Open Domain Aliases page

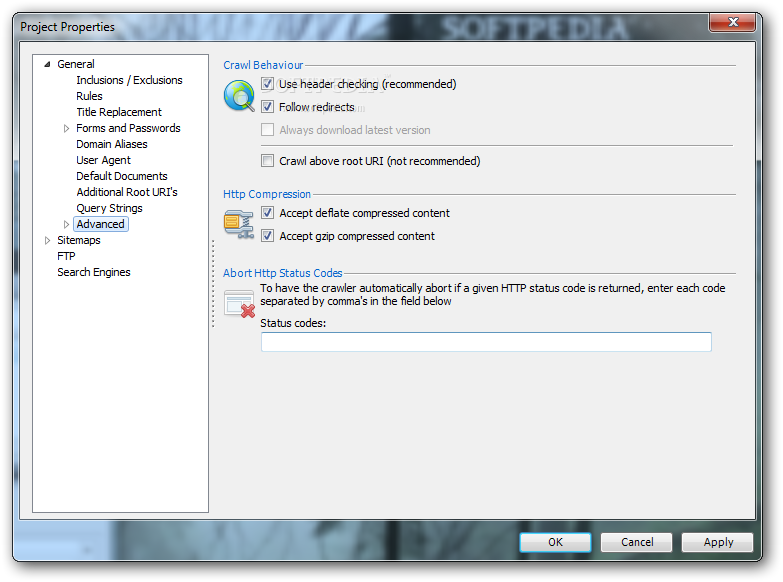[112, 144]
